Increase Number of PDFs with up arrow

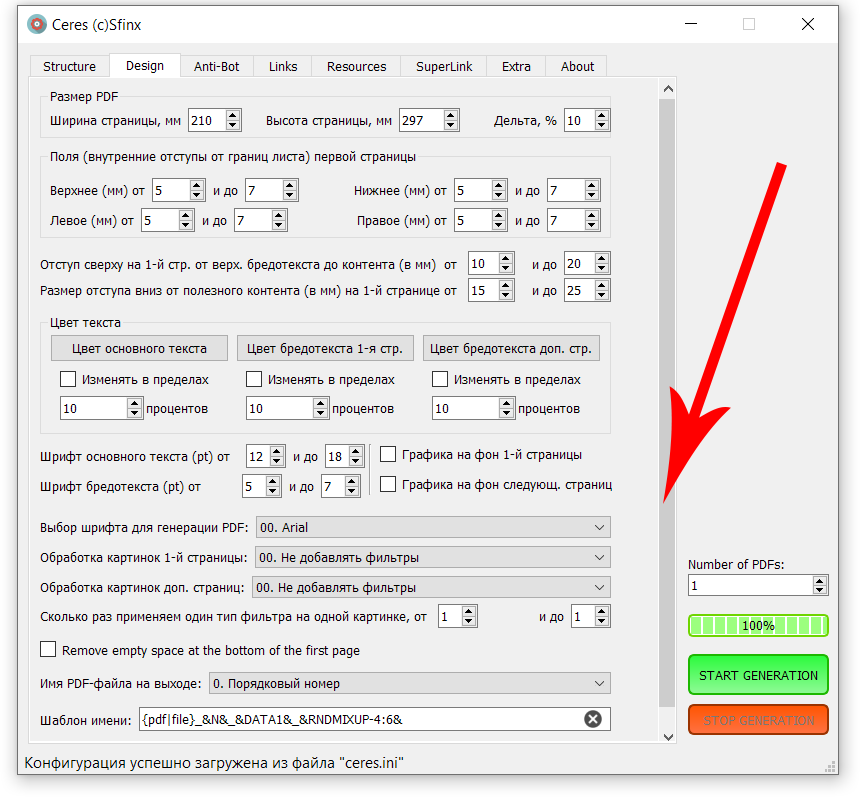click(820, 580)
